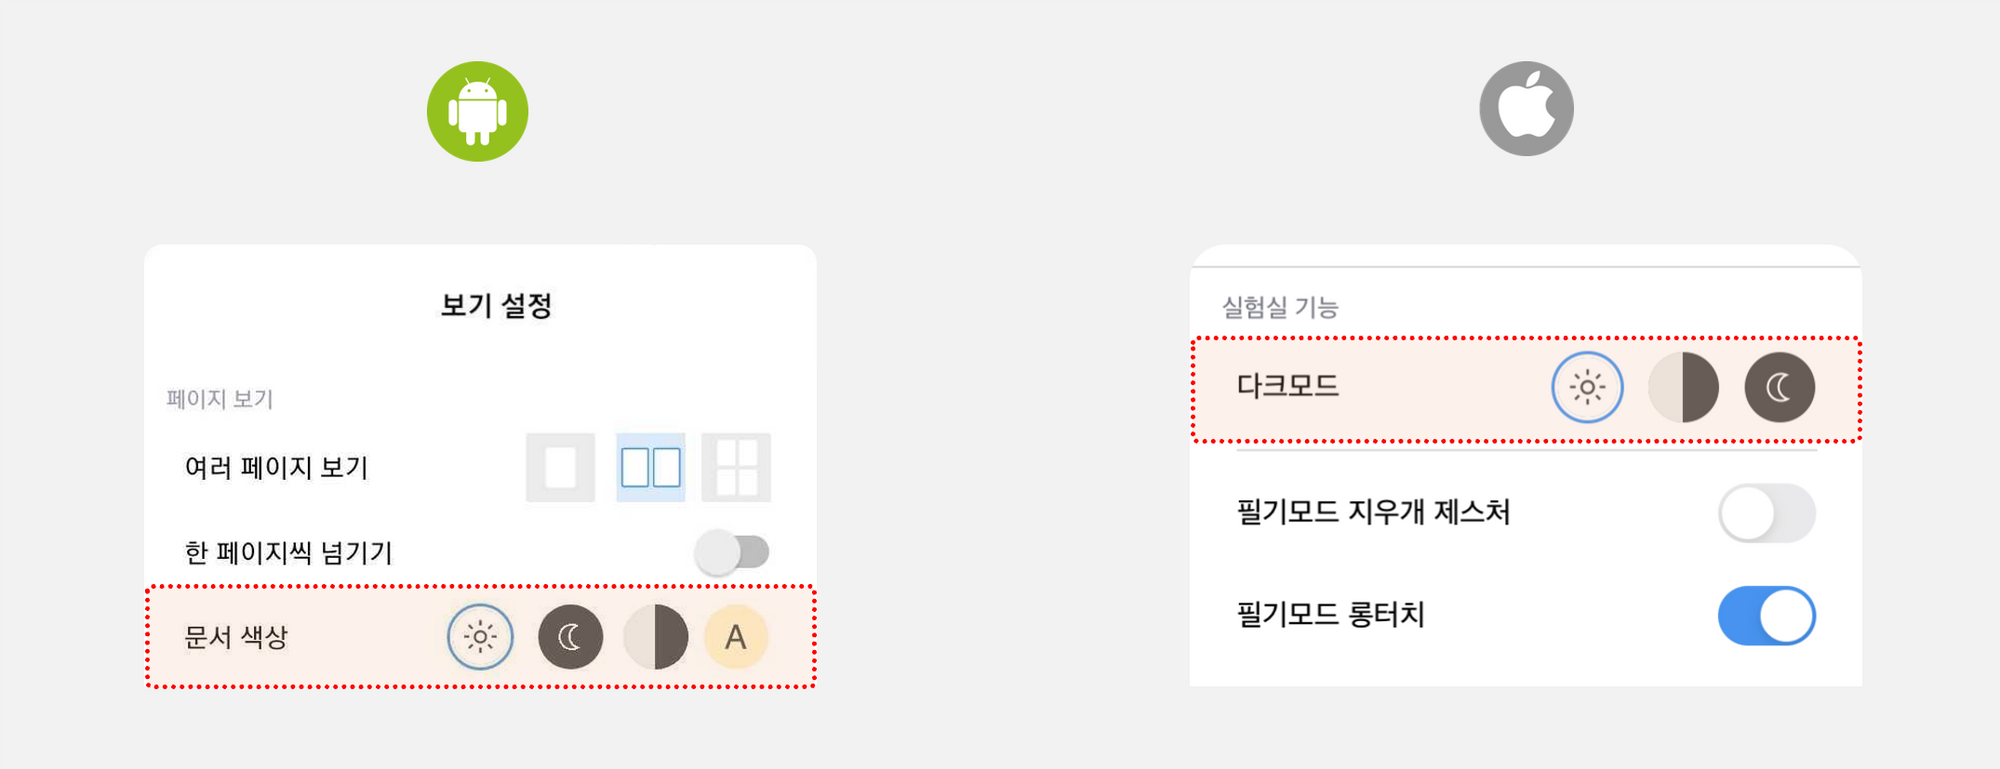Viewport: 2000px width, 769px height.
Task: Disable 필기모드 롱터치 switch
Action: [1767, 616]
